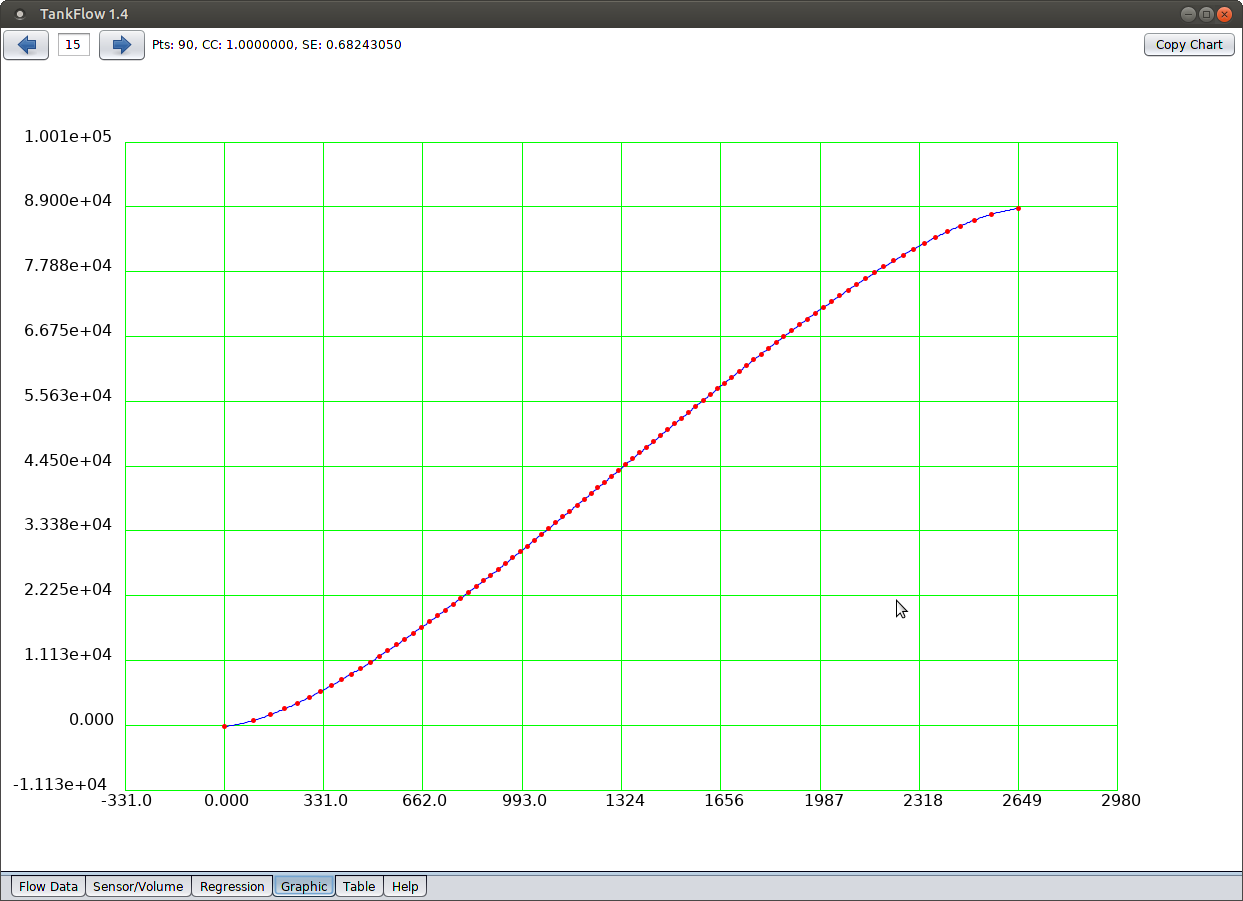Minimize the TankFlow window
The width and height of the screenshot is (1243, 901).
coord(1187,14)
